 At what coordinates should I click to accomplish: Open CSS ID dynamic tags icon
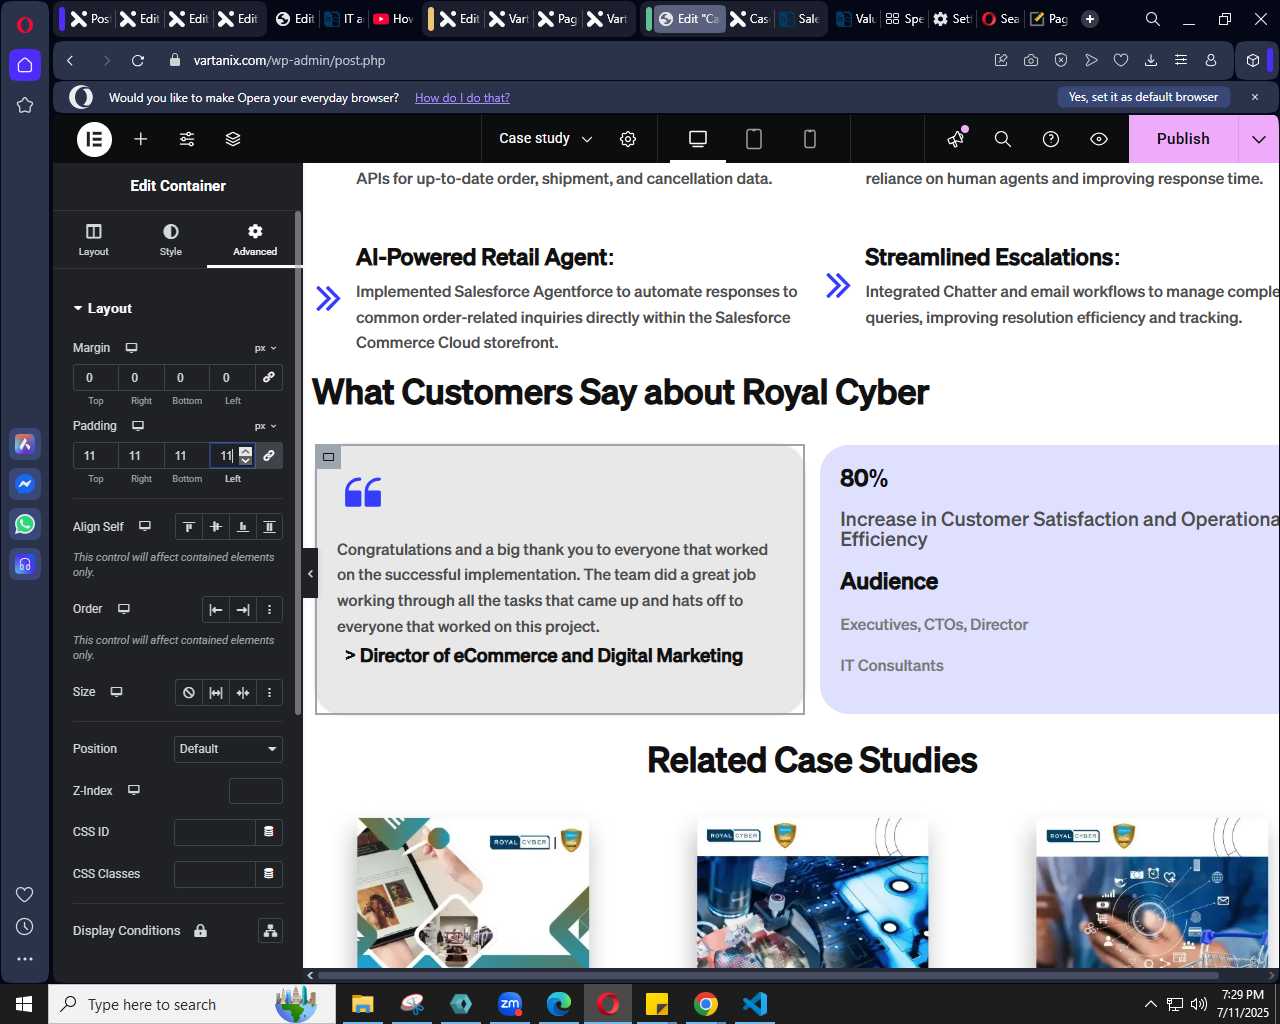269,832
